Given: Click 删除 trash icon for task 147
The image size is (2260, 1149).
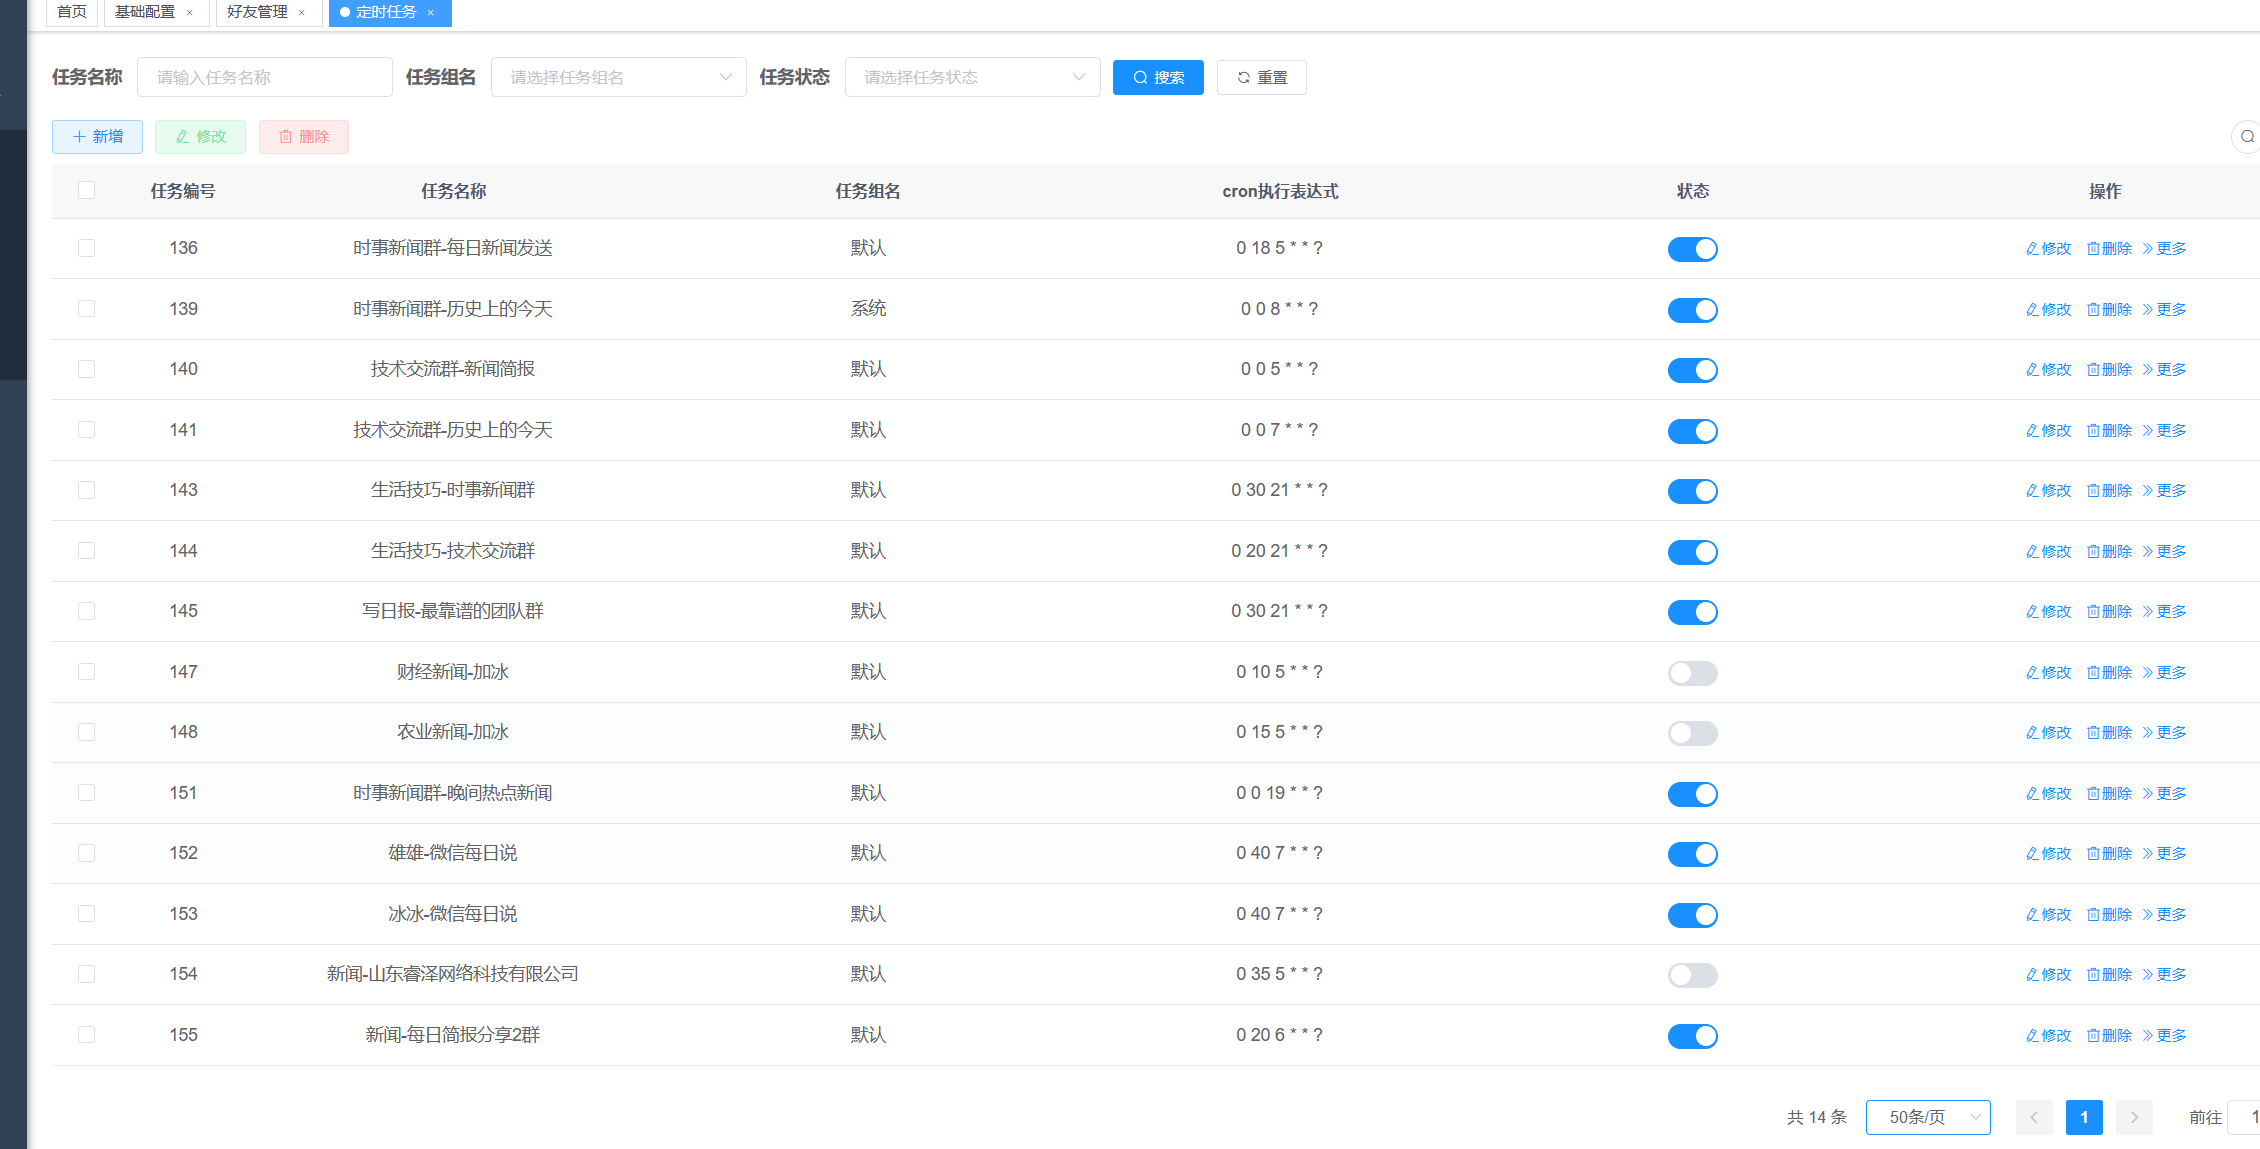Looking at the screenshot, I should (x=2109, y=672).
